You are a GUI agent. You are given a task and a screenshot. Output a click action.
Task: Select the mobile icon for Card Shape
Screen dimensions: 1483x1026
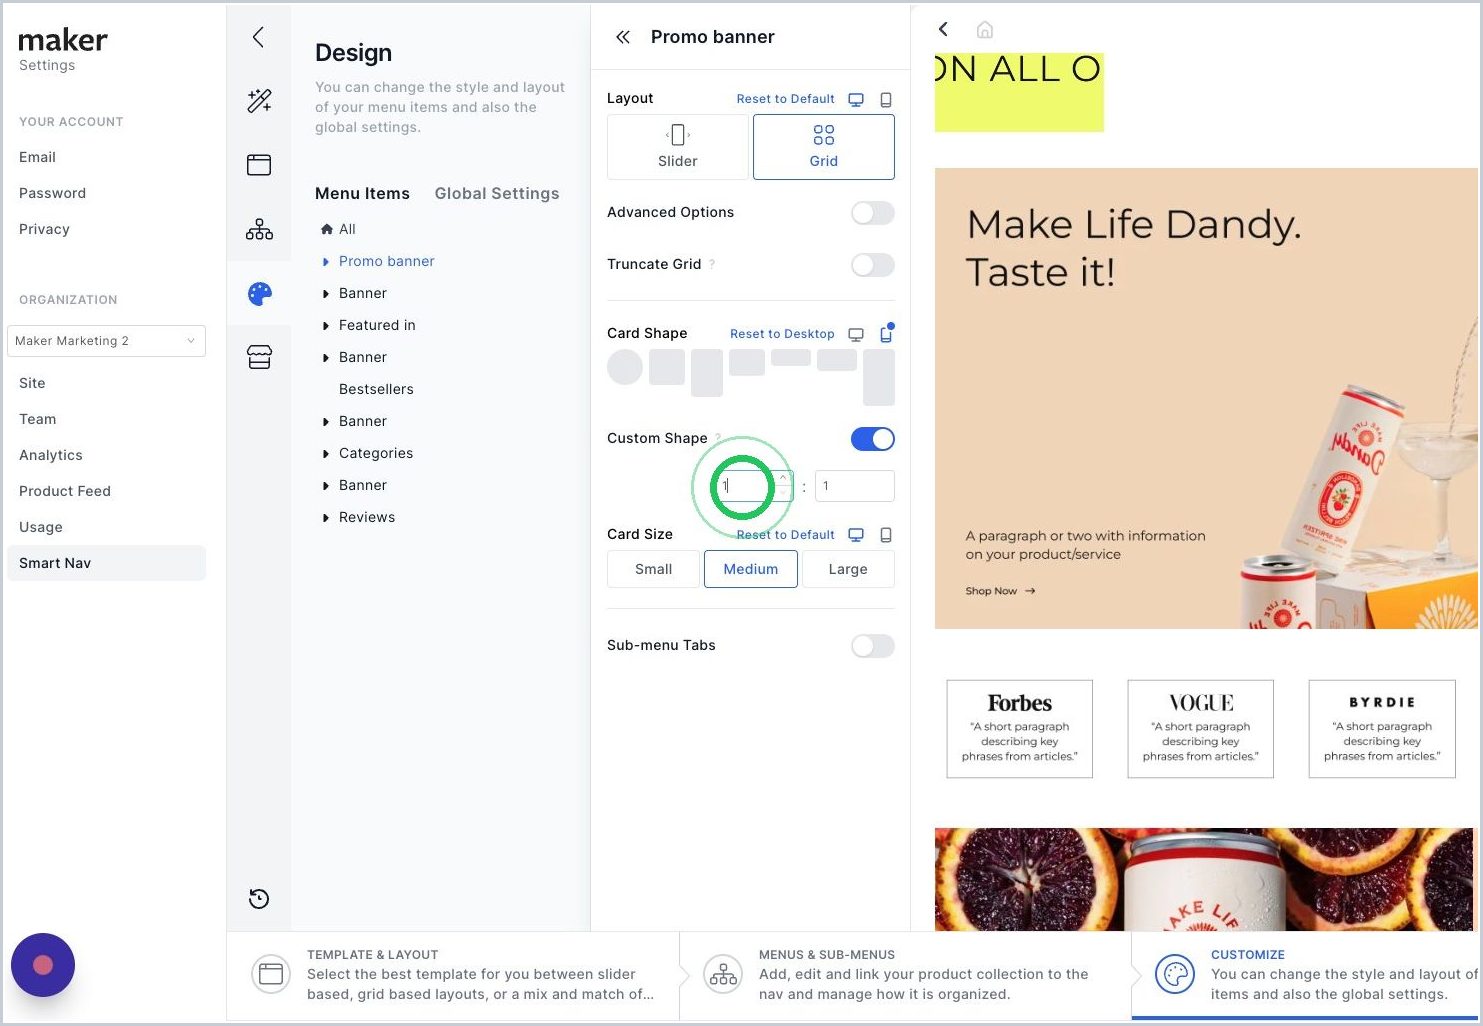click(886, 334)
